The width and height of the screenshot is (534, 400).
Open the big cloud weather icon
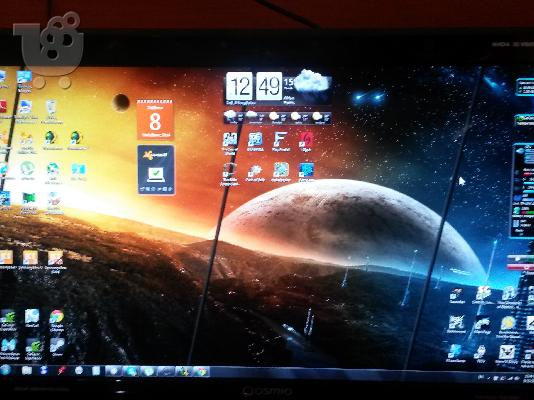pos(312,81)
